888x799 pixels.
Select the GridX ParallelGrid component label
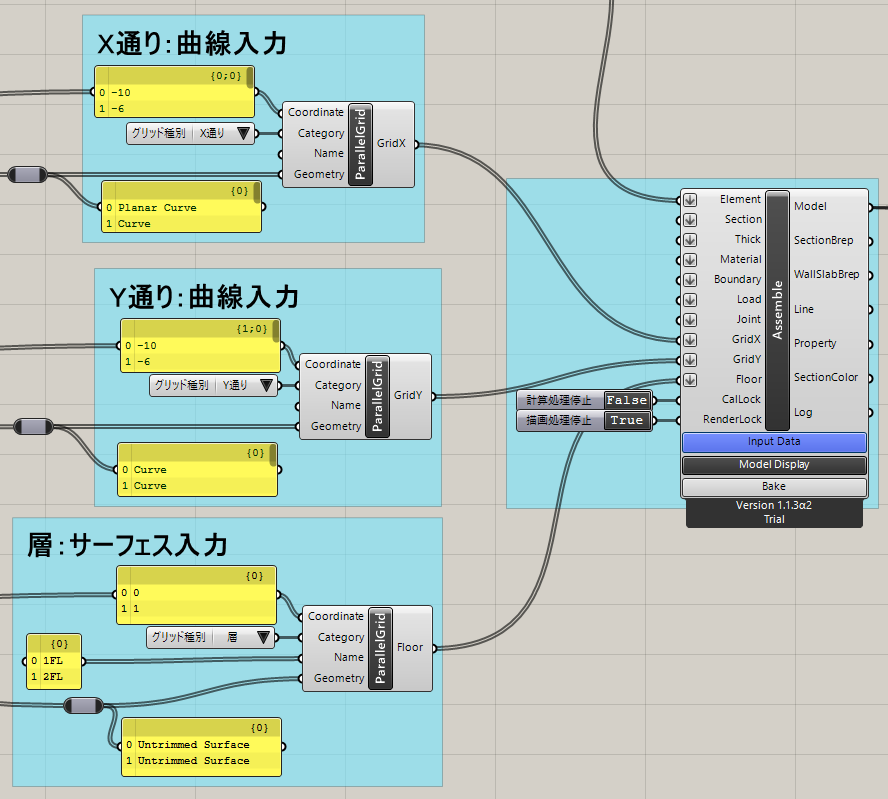click(360, 144)
